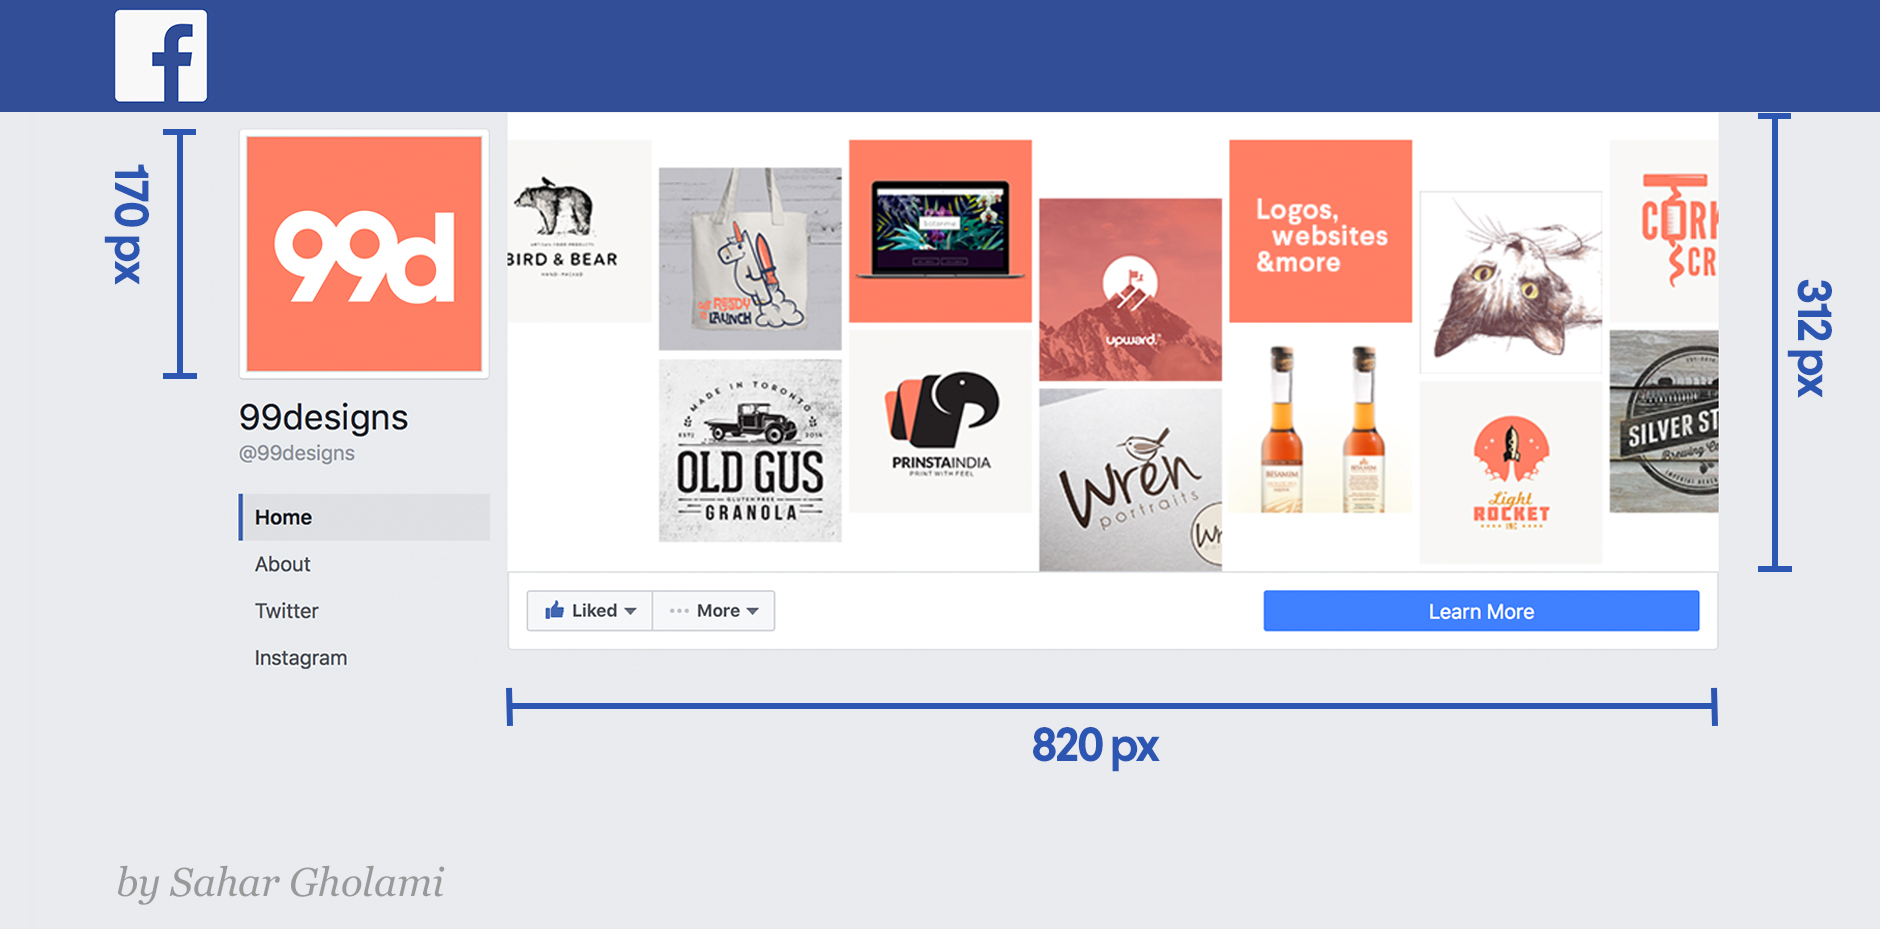This screenshot has width=1880, height=929.
Task: Click the three-dots icon beside More
Action: (x=679, y=611)
